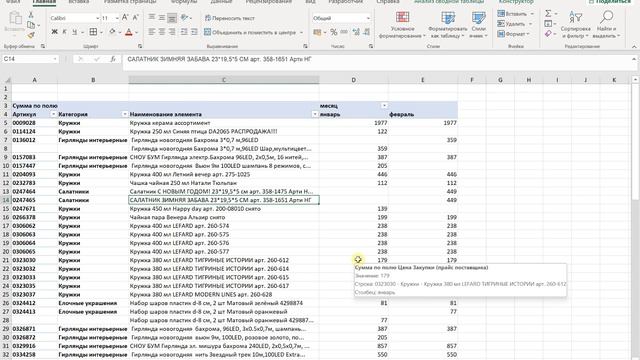This screenshot has width=640, height=360.
Task: Open the merge and center dropdown arrow
Action: (x=302, y=32)
